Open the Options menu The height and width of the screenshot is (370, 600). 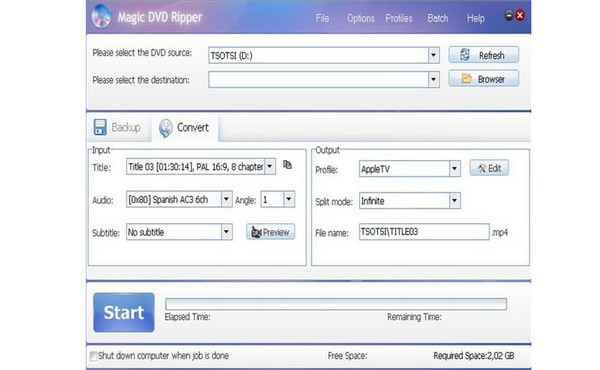pos(360,18)
